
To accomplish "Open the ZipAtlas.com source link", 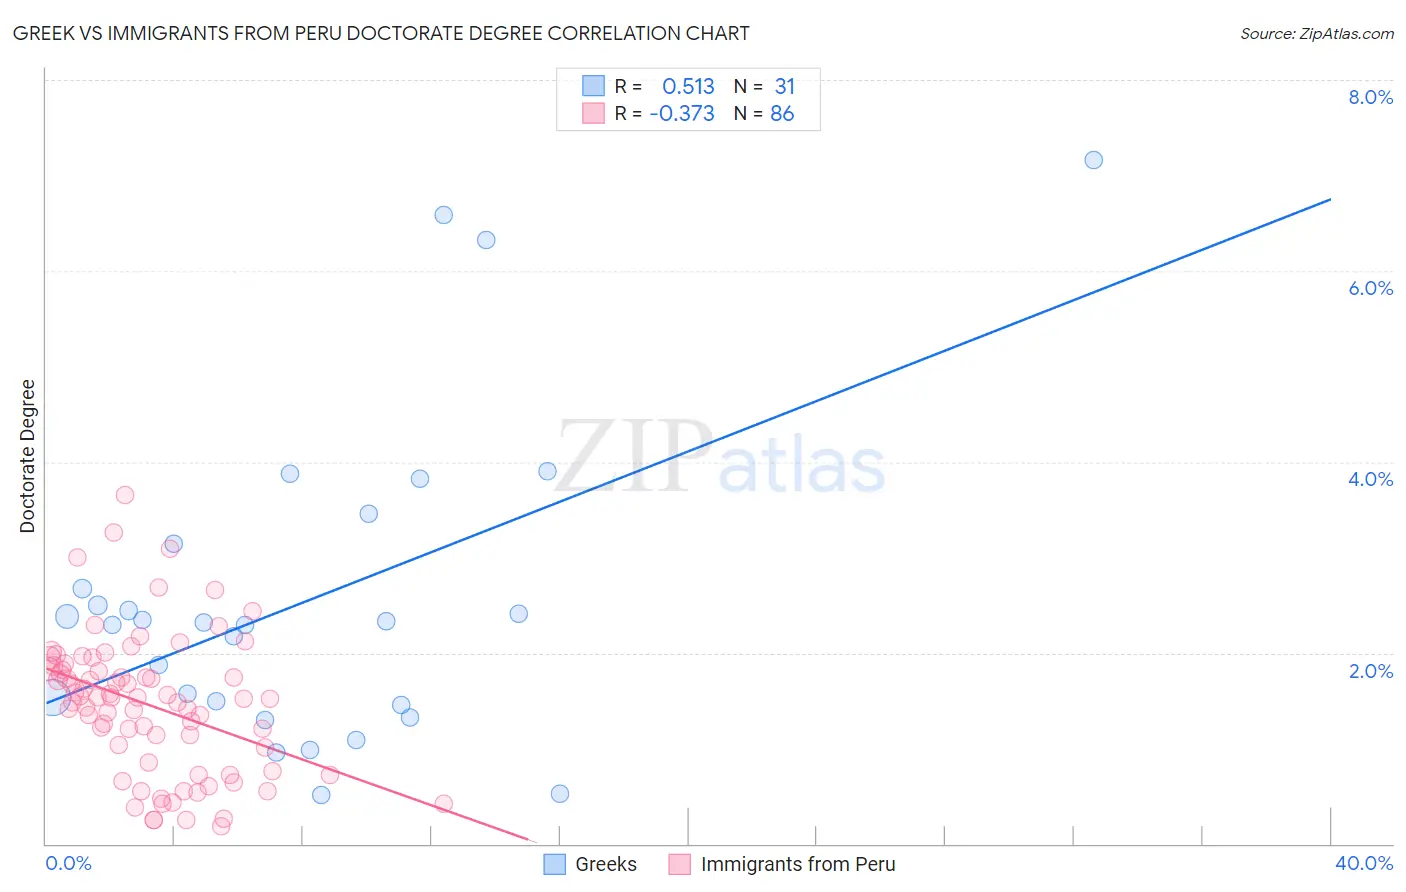I will [x=1317, y=33].
